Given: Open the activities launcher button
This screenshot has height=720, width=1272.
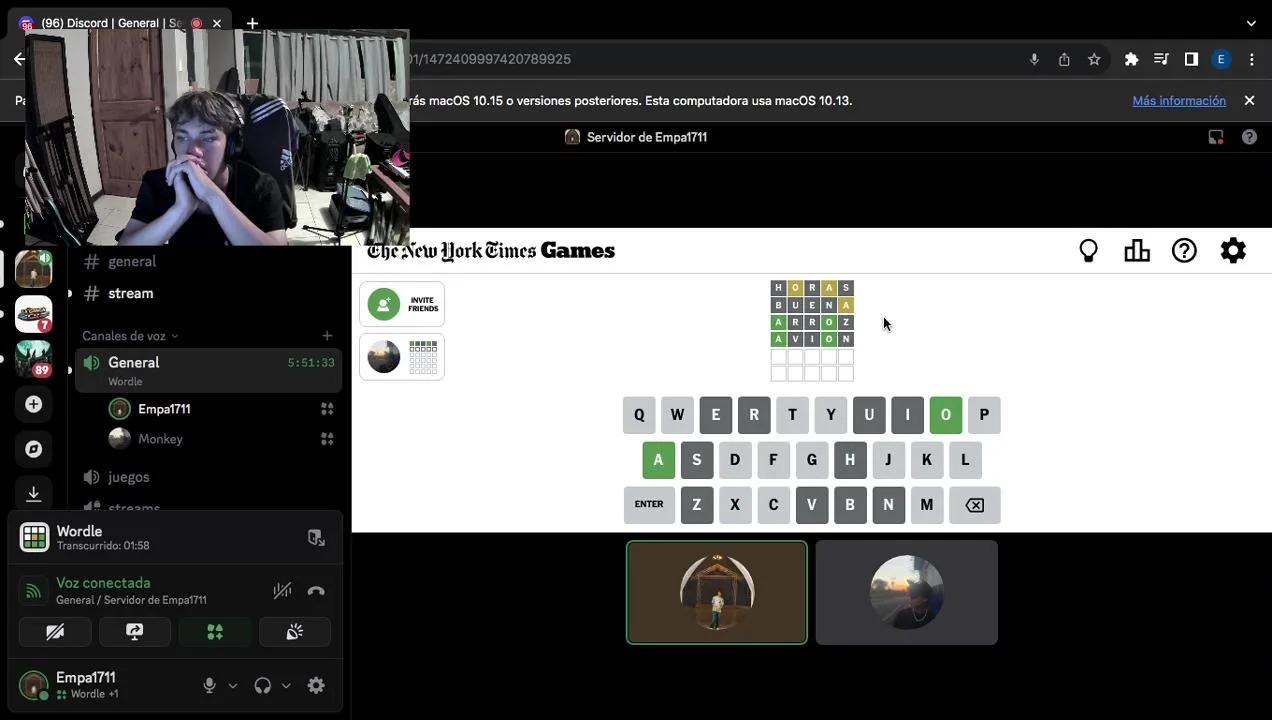Looking at the screenshot, I should coord(215,632).
